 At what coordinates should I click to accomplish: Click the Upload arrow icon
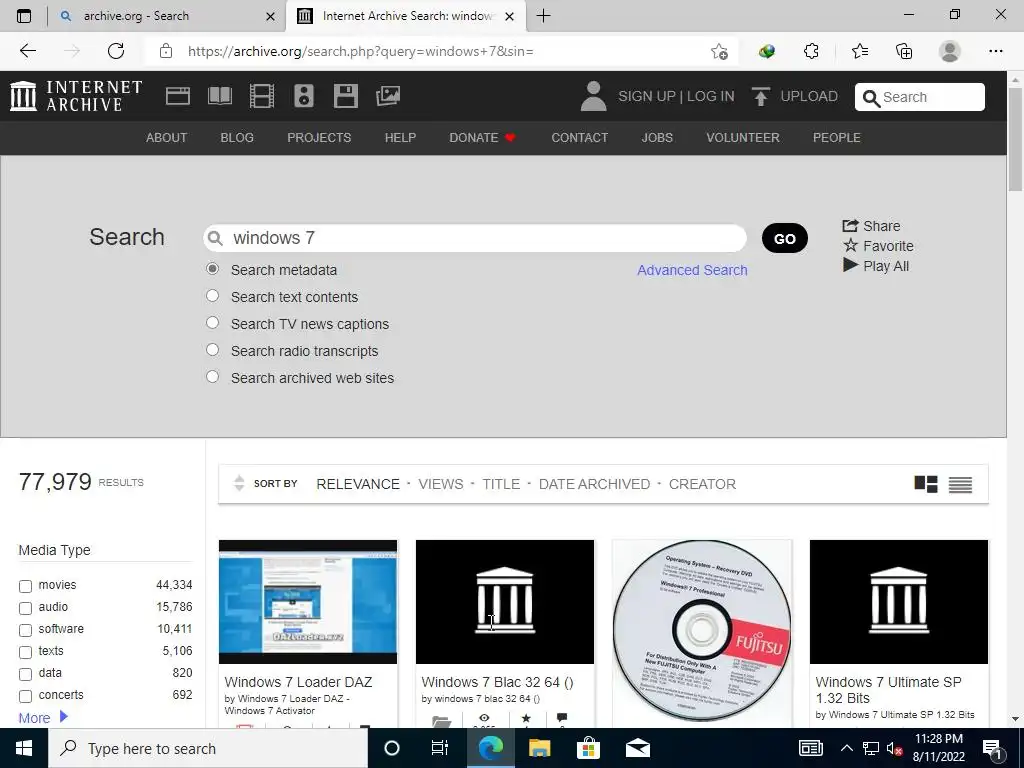pos(761,96)
